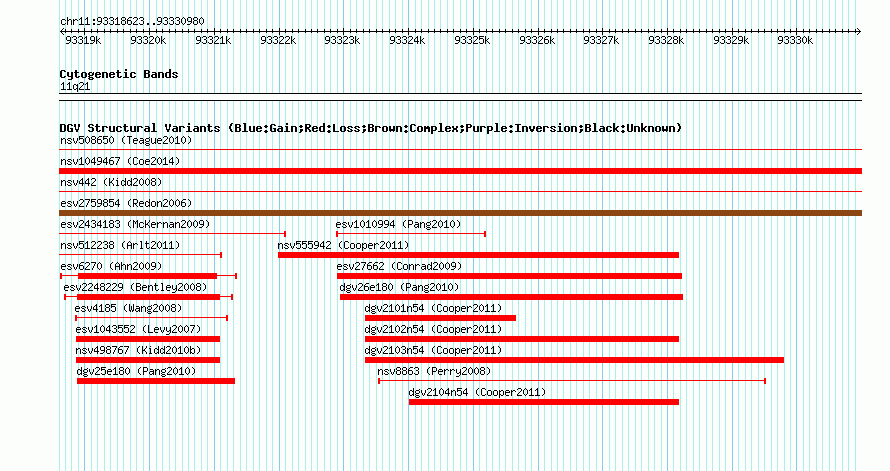Click the Cytogenetic Bands track title
The image size is (890, 471).
pos(119,74)
